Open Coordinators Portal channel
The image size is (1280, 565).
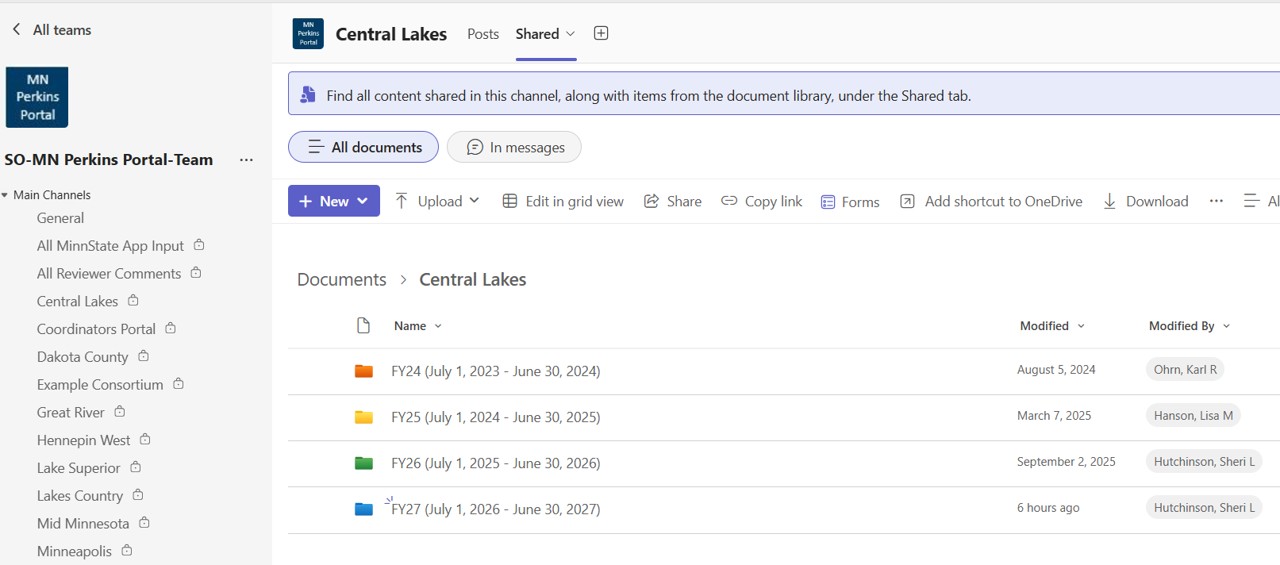pos(96,329)
